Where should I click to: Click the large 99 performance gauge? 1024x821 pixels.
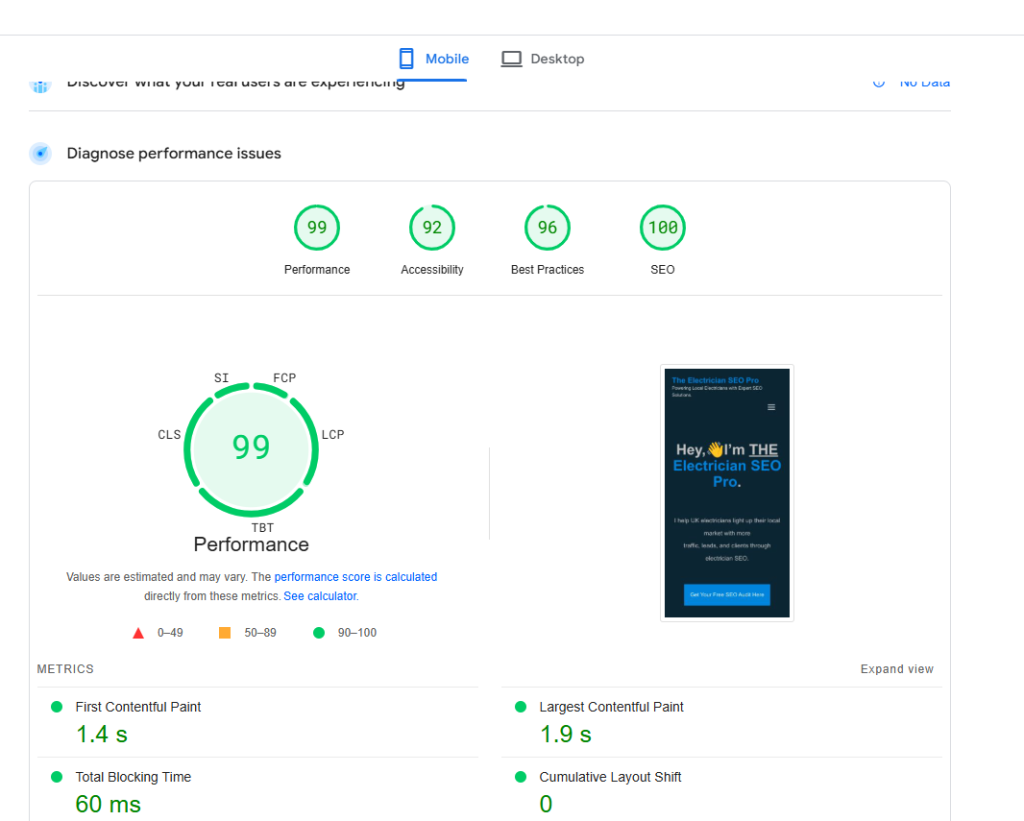(x=251, y=450)
